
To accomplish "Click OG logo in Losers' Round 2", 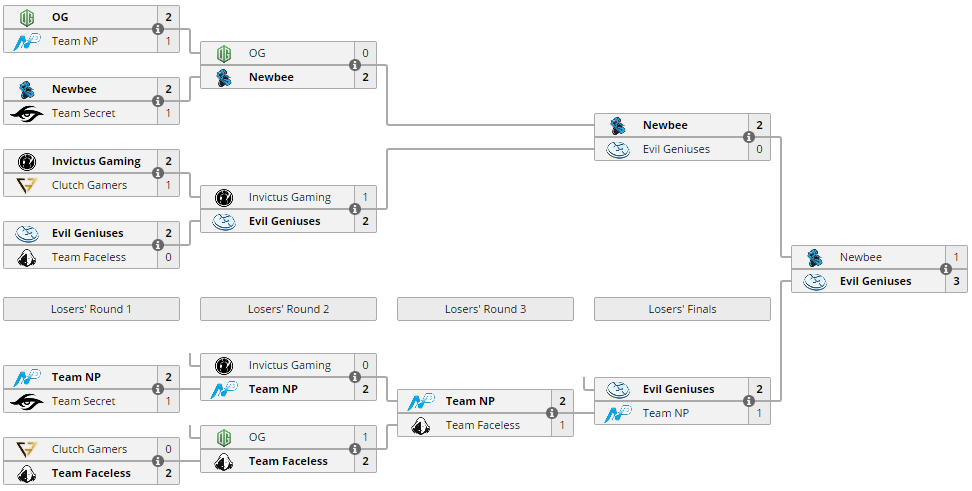I will 224,437.
